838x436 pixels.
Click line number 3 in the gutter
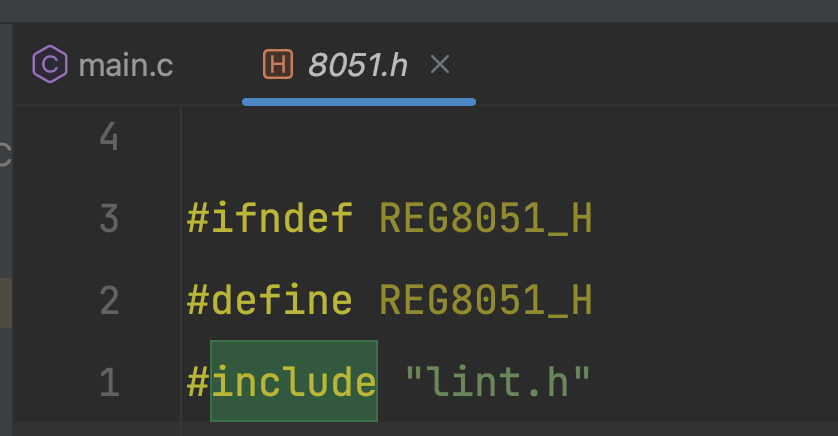coord(109,218)
